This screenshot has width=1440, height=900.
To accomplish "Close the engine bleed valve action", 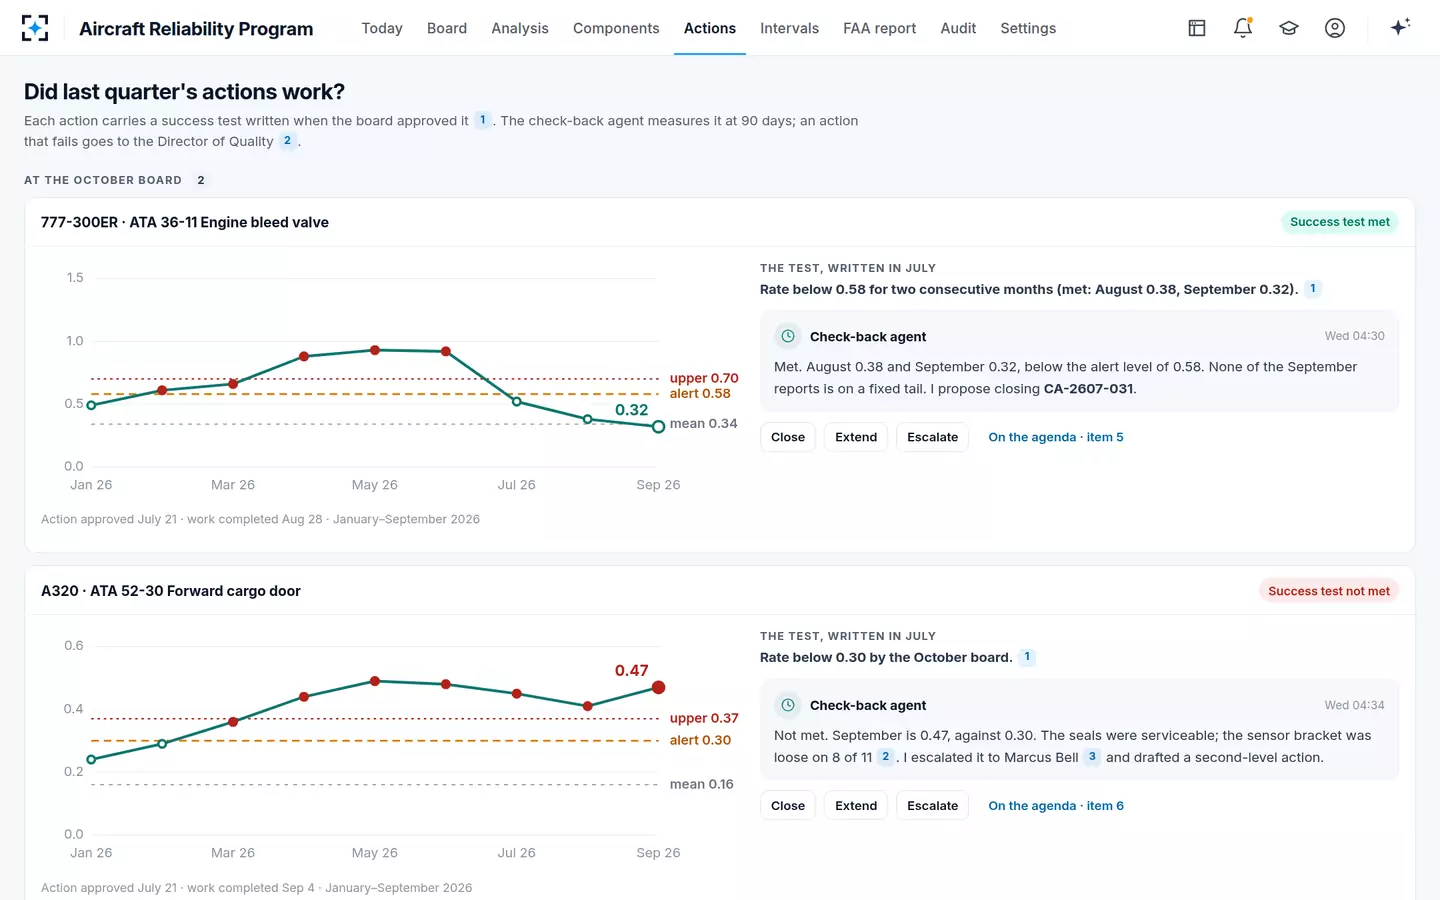I will pos(788,437).
